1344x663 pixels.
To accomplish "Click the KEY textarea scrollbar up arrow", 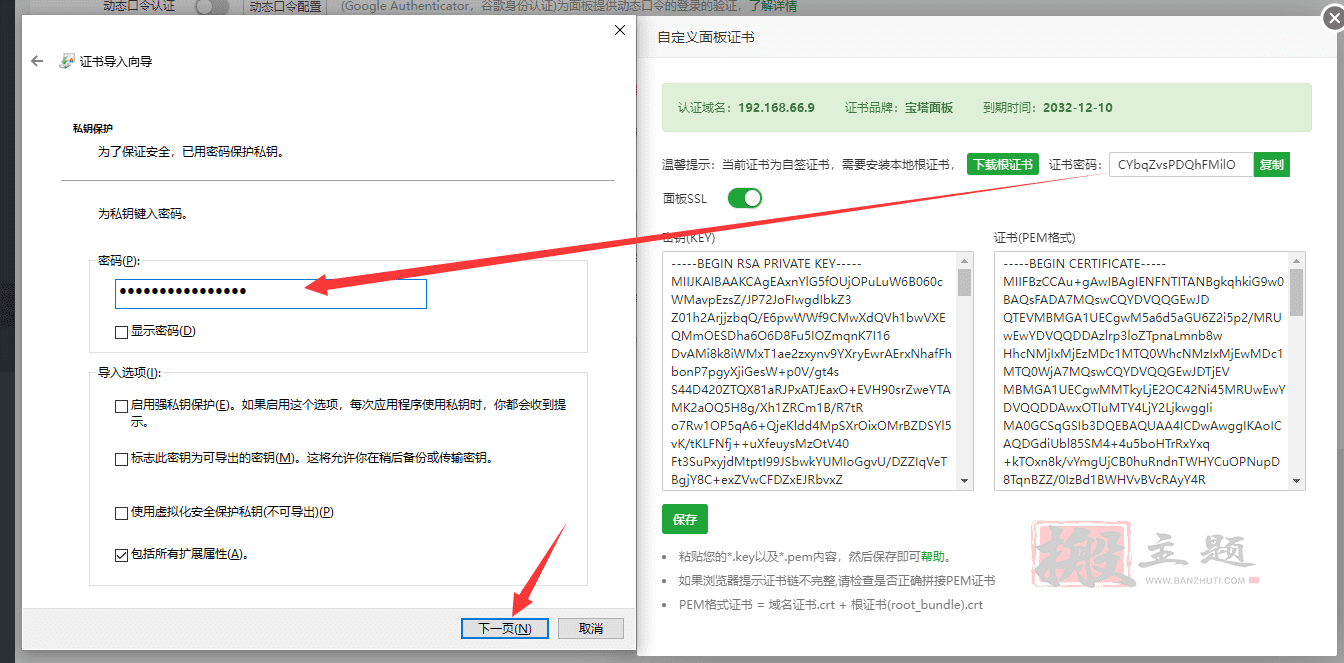I will 965,260.
